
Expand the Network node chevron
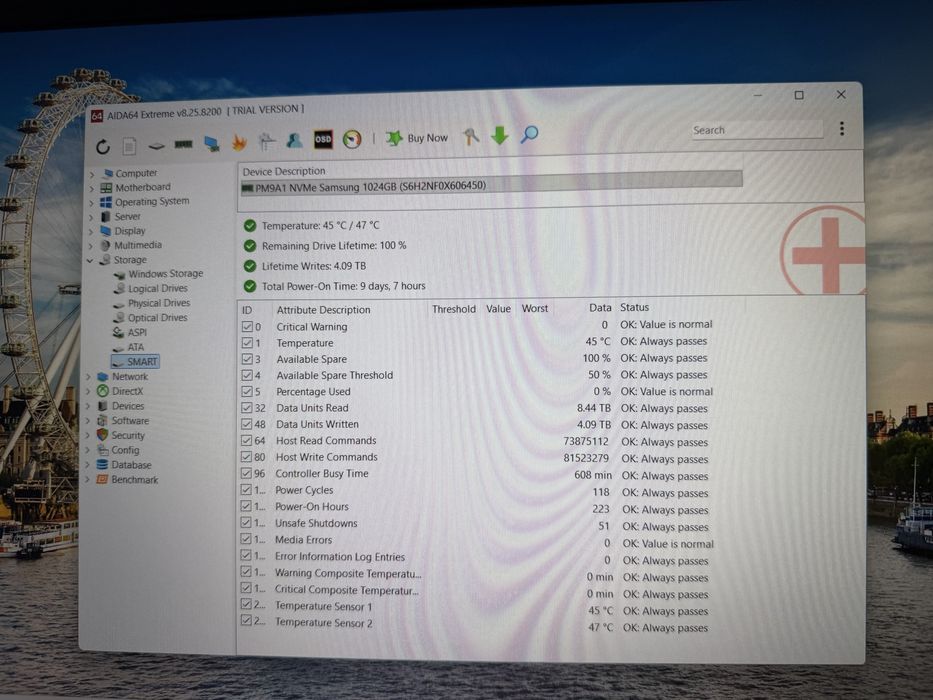point(89,377)
